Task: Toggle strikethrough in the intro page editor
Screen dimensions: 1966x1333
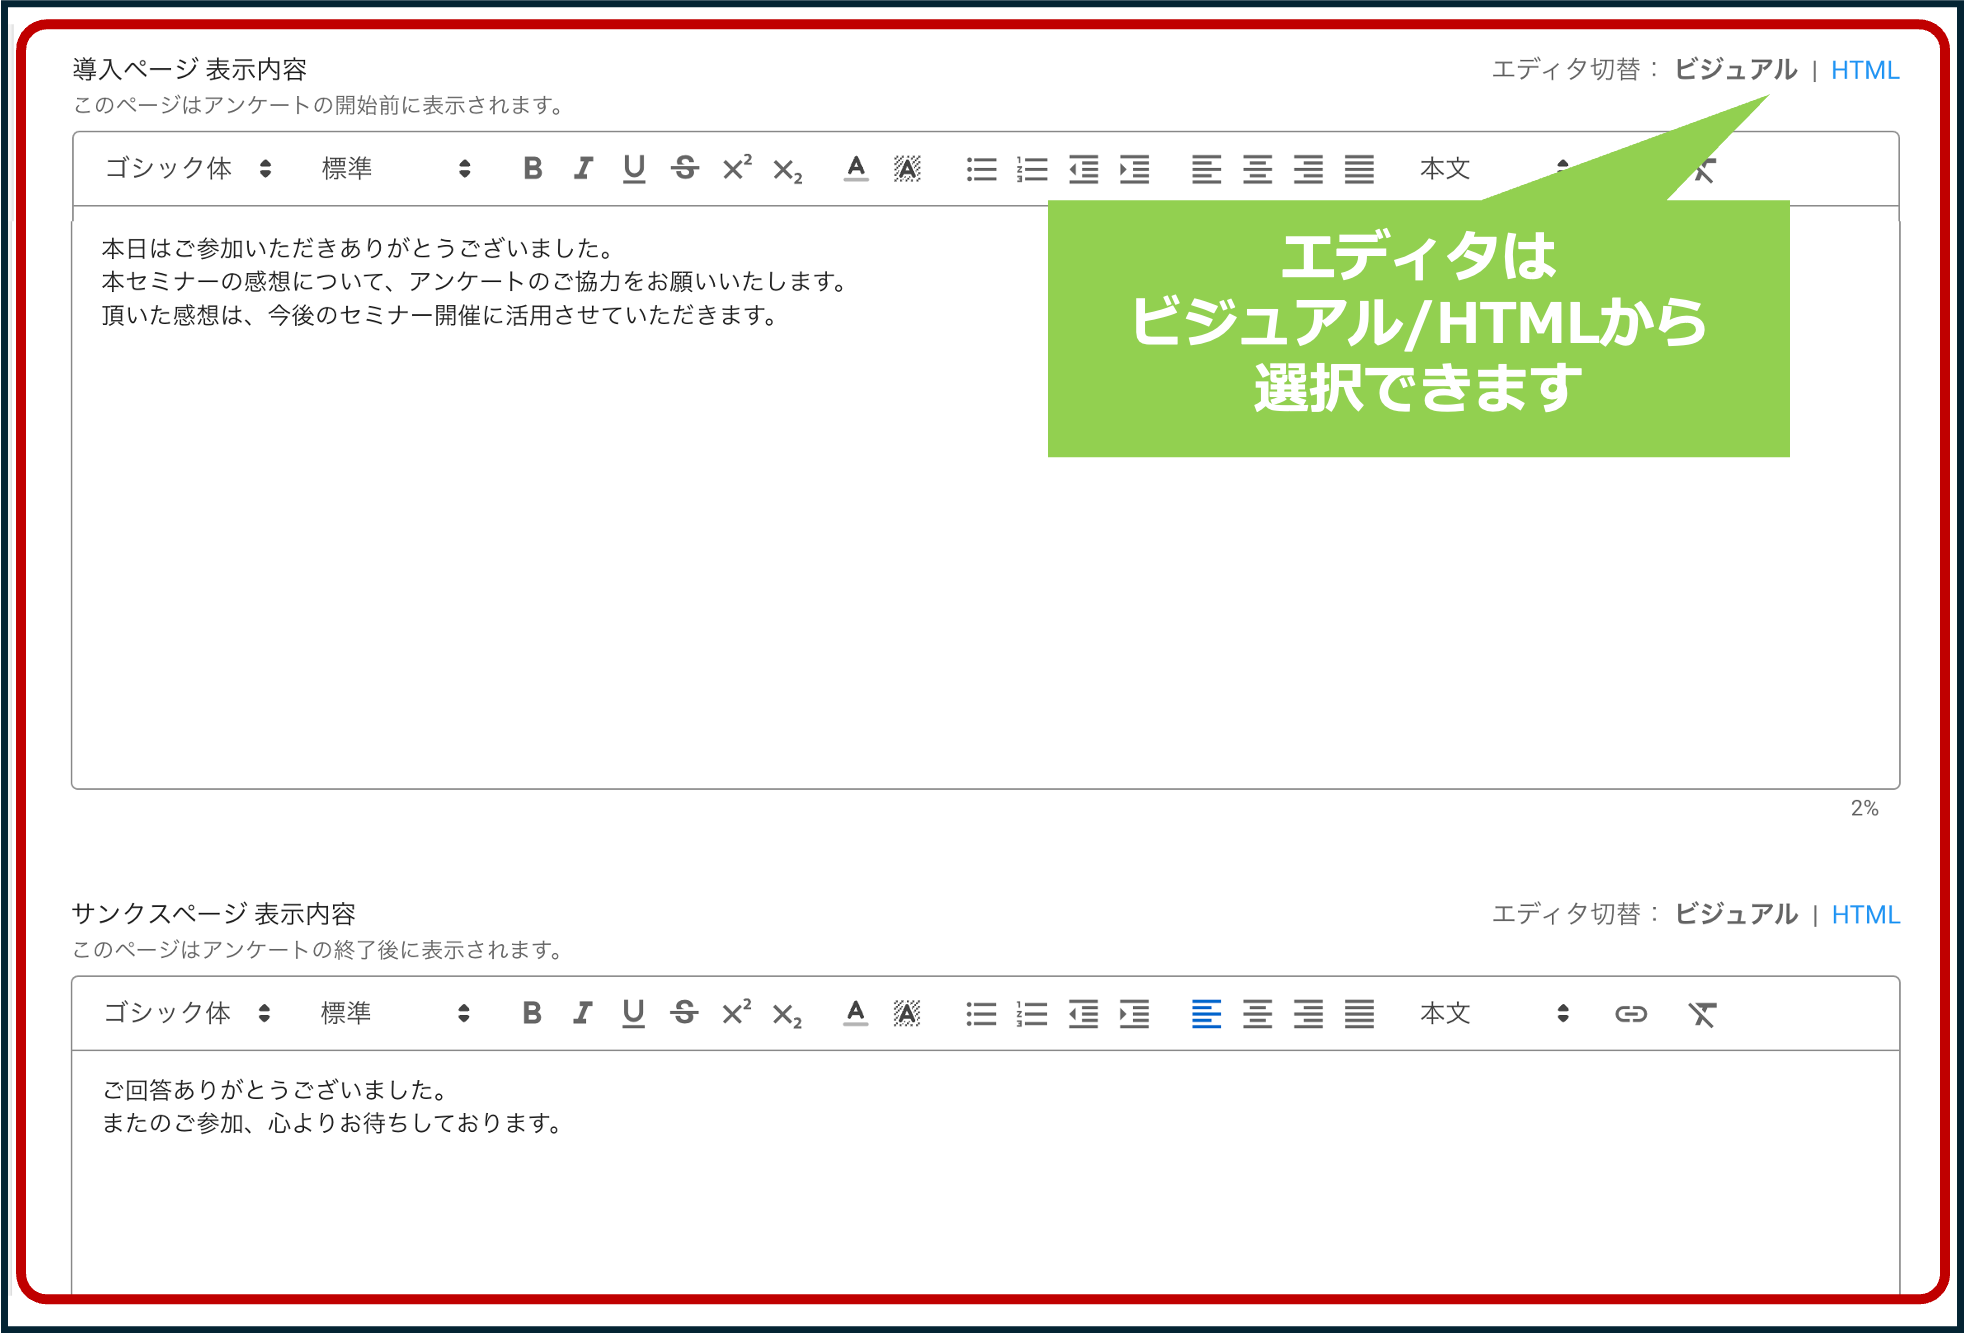Action: click(x=685, y=168)
